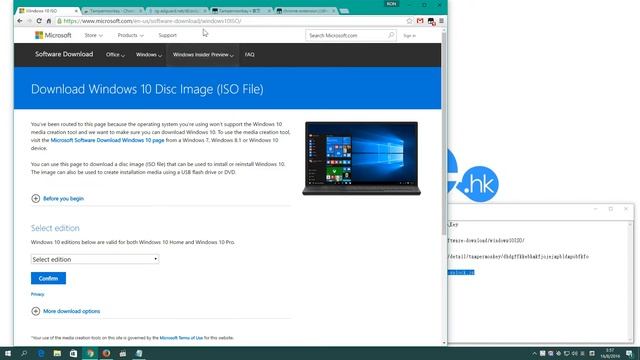Switch to the Windows 10 ISO tab
Image resolution: width=640 pixels, height=360 pixels.
tap(46, 11)
